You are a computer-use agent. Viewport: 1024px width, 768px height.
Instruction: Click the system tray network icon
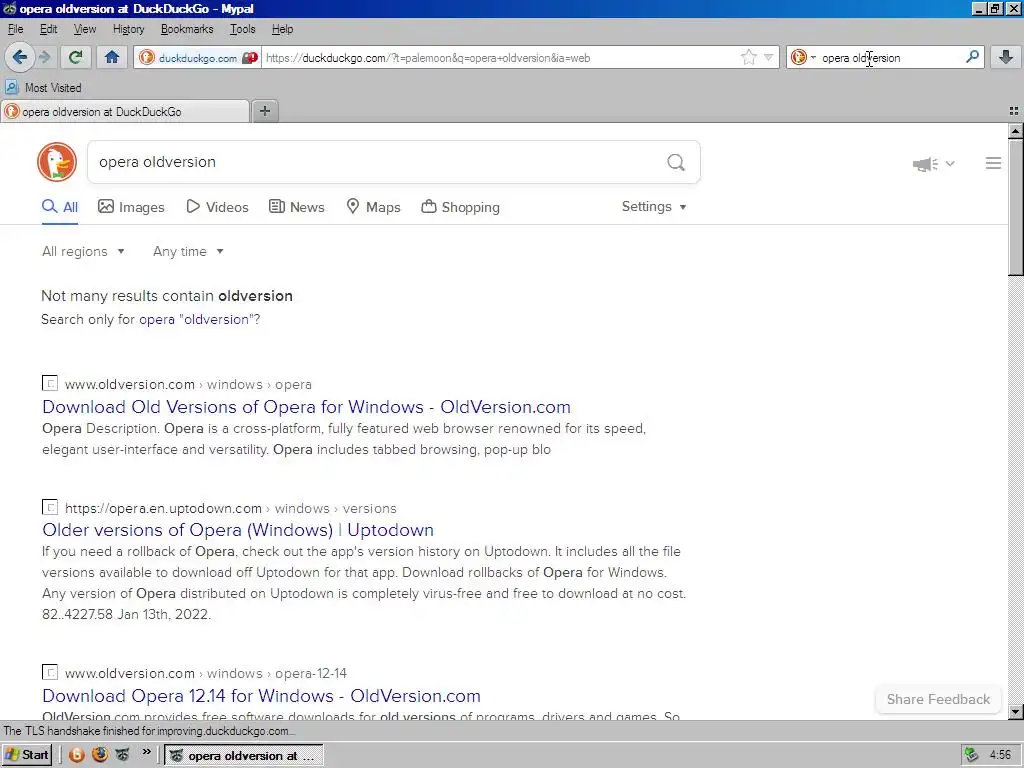(972, 755)
